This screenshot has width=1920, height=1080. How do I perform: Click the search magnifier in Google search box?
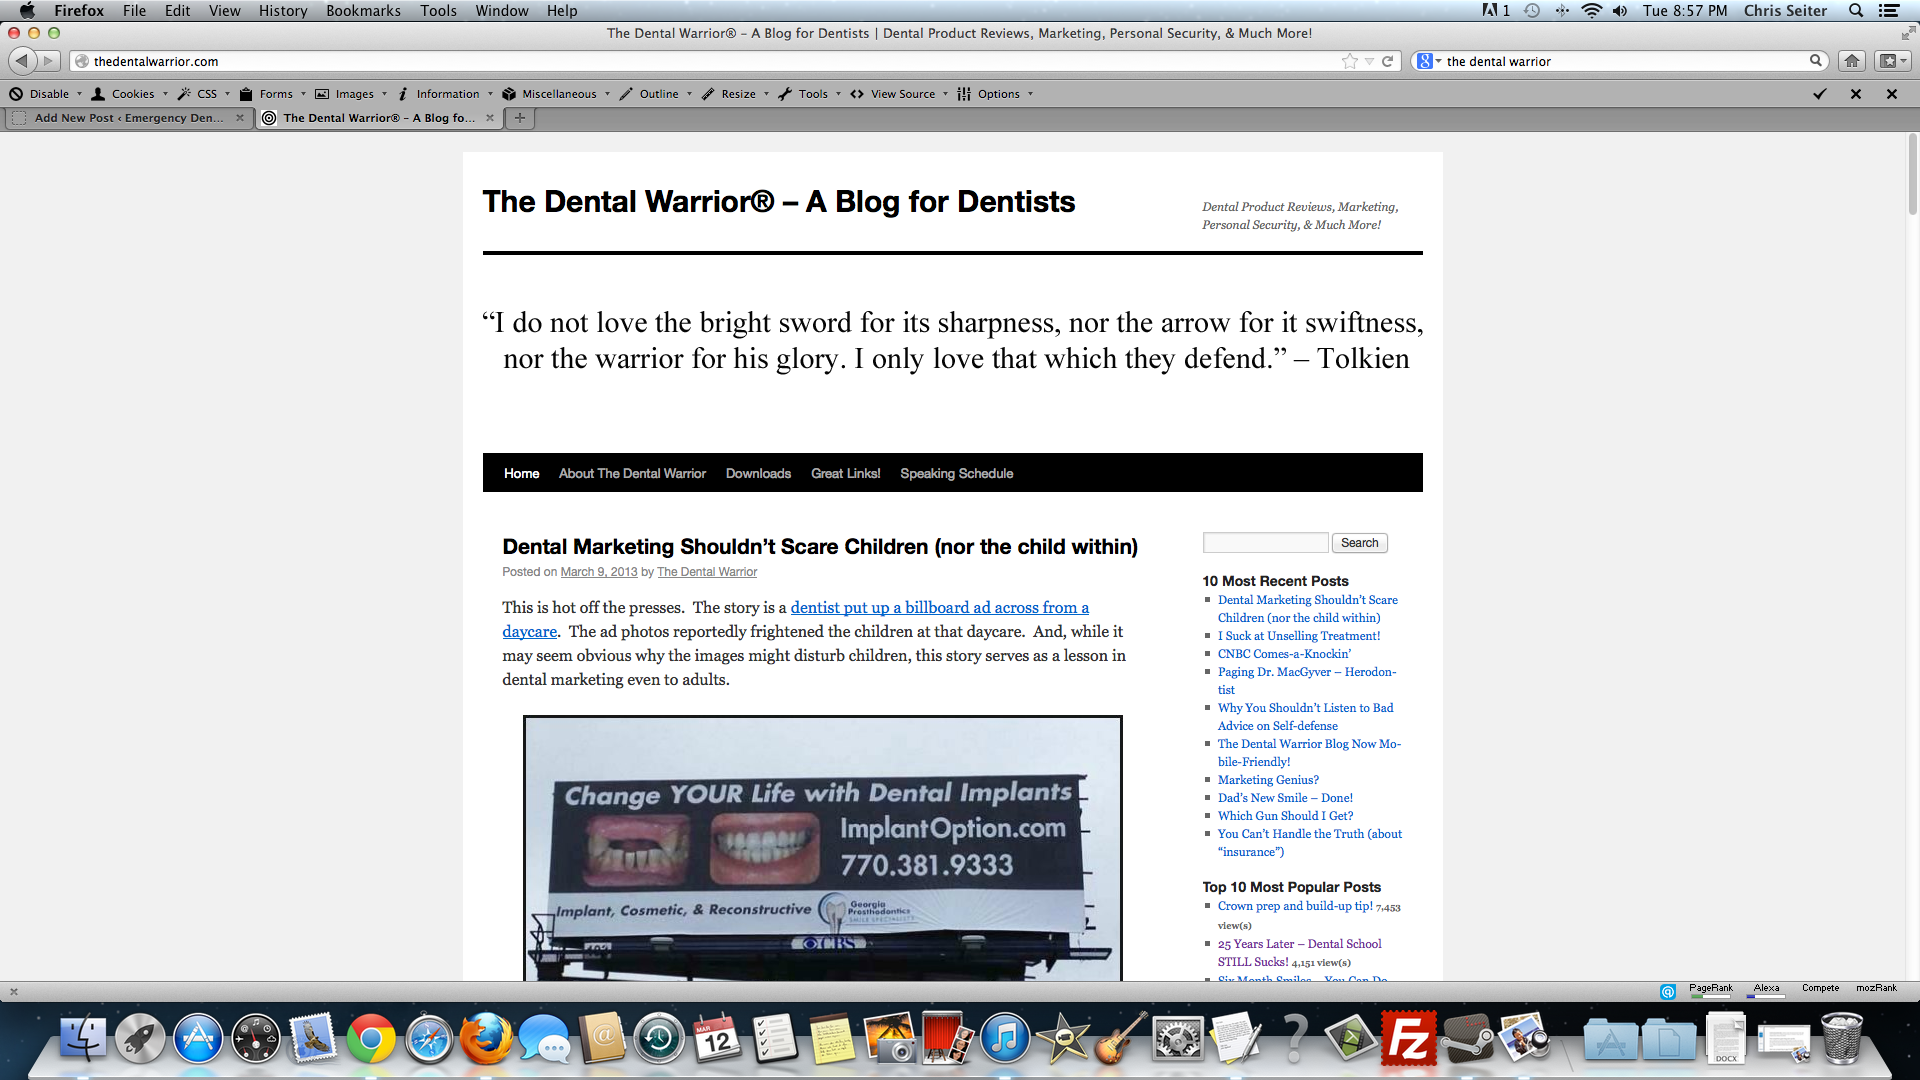coord(1815,61)
